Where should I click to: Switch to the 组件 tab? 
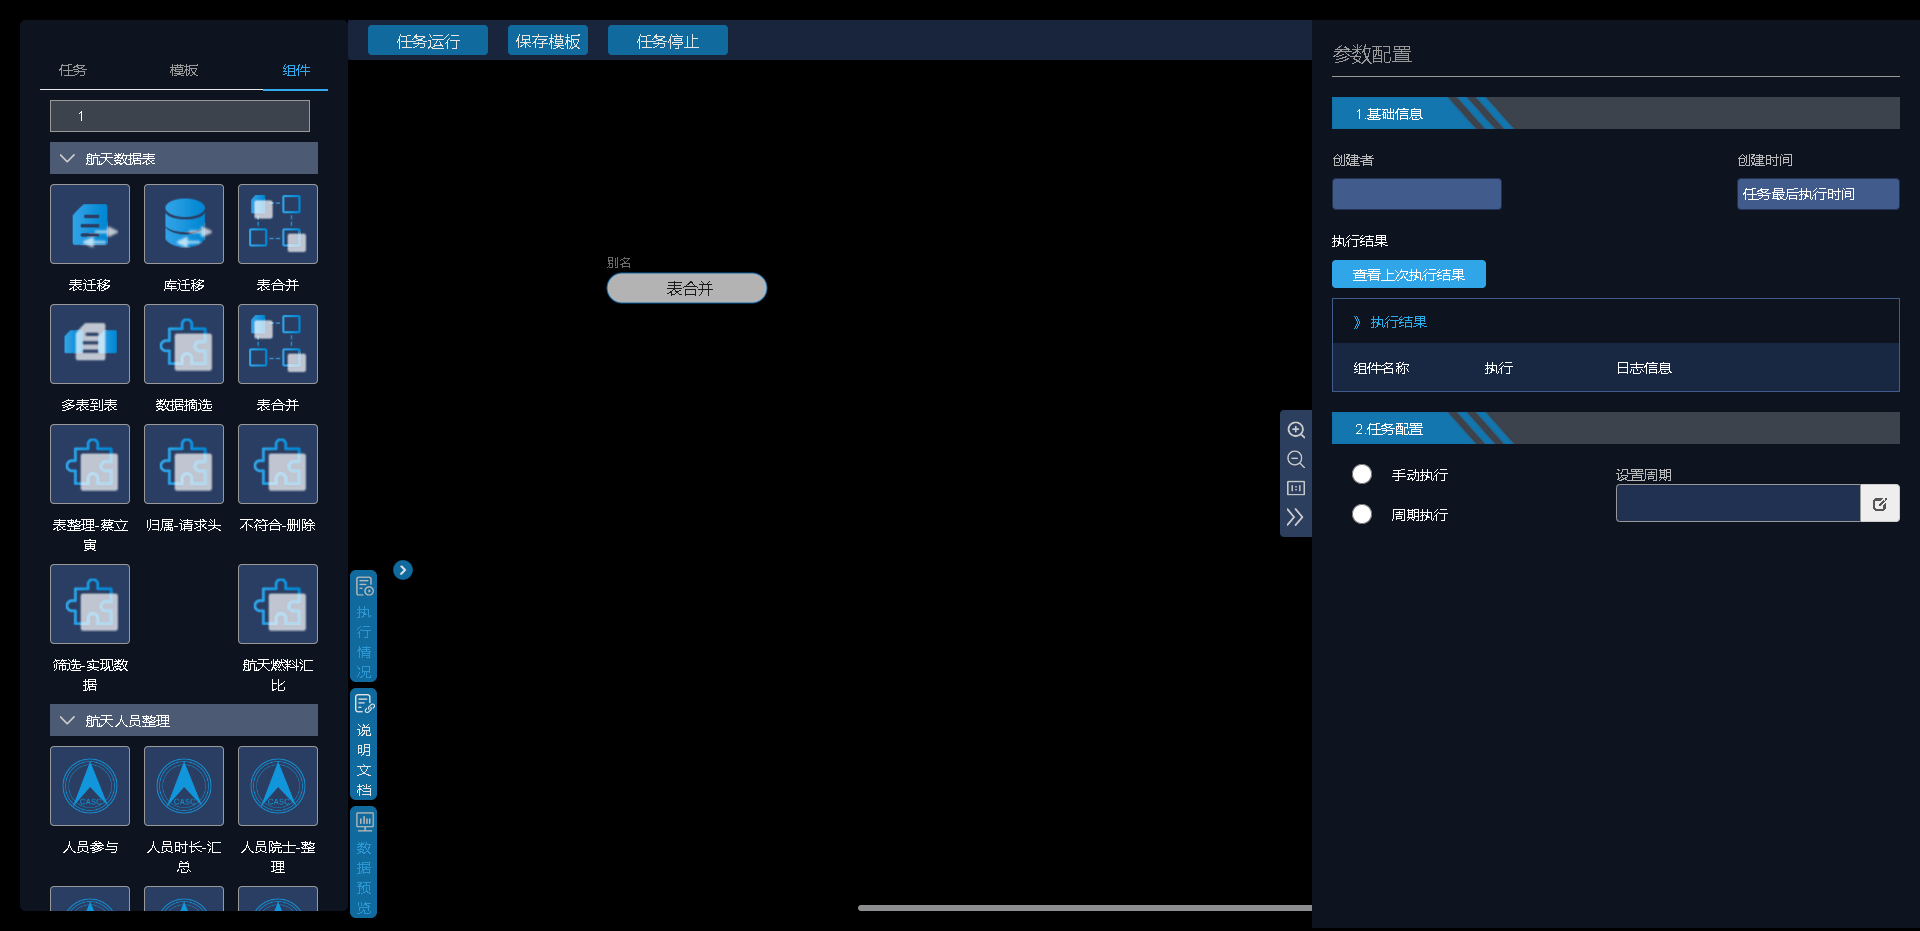296,70
